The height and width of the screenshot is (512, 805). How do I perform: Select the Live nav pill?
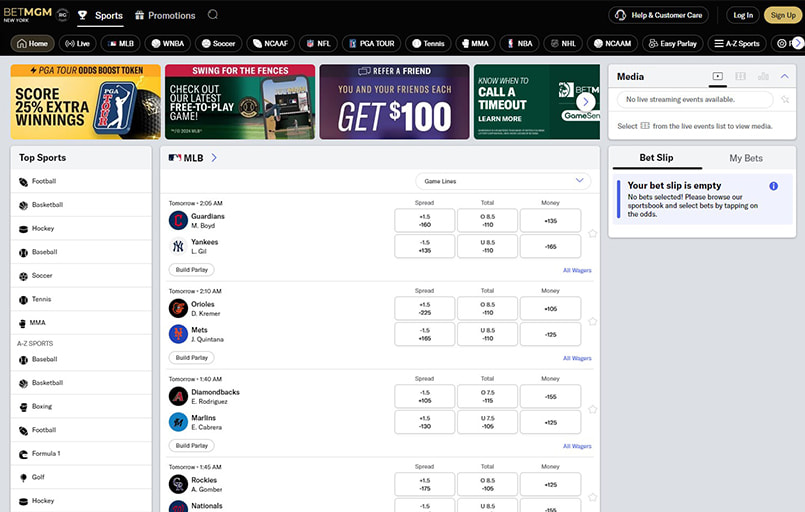[77, 44]
